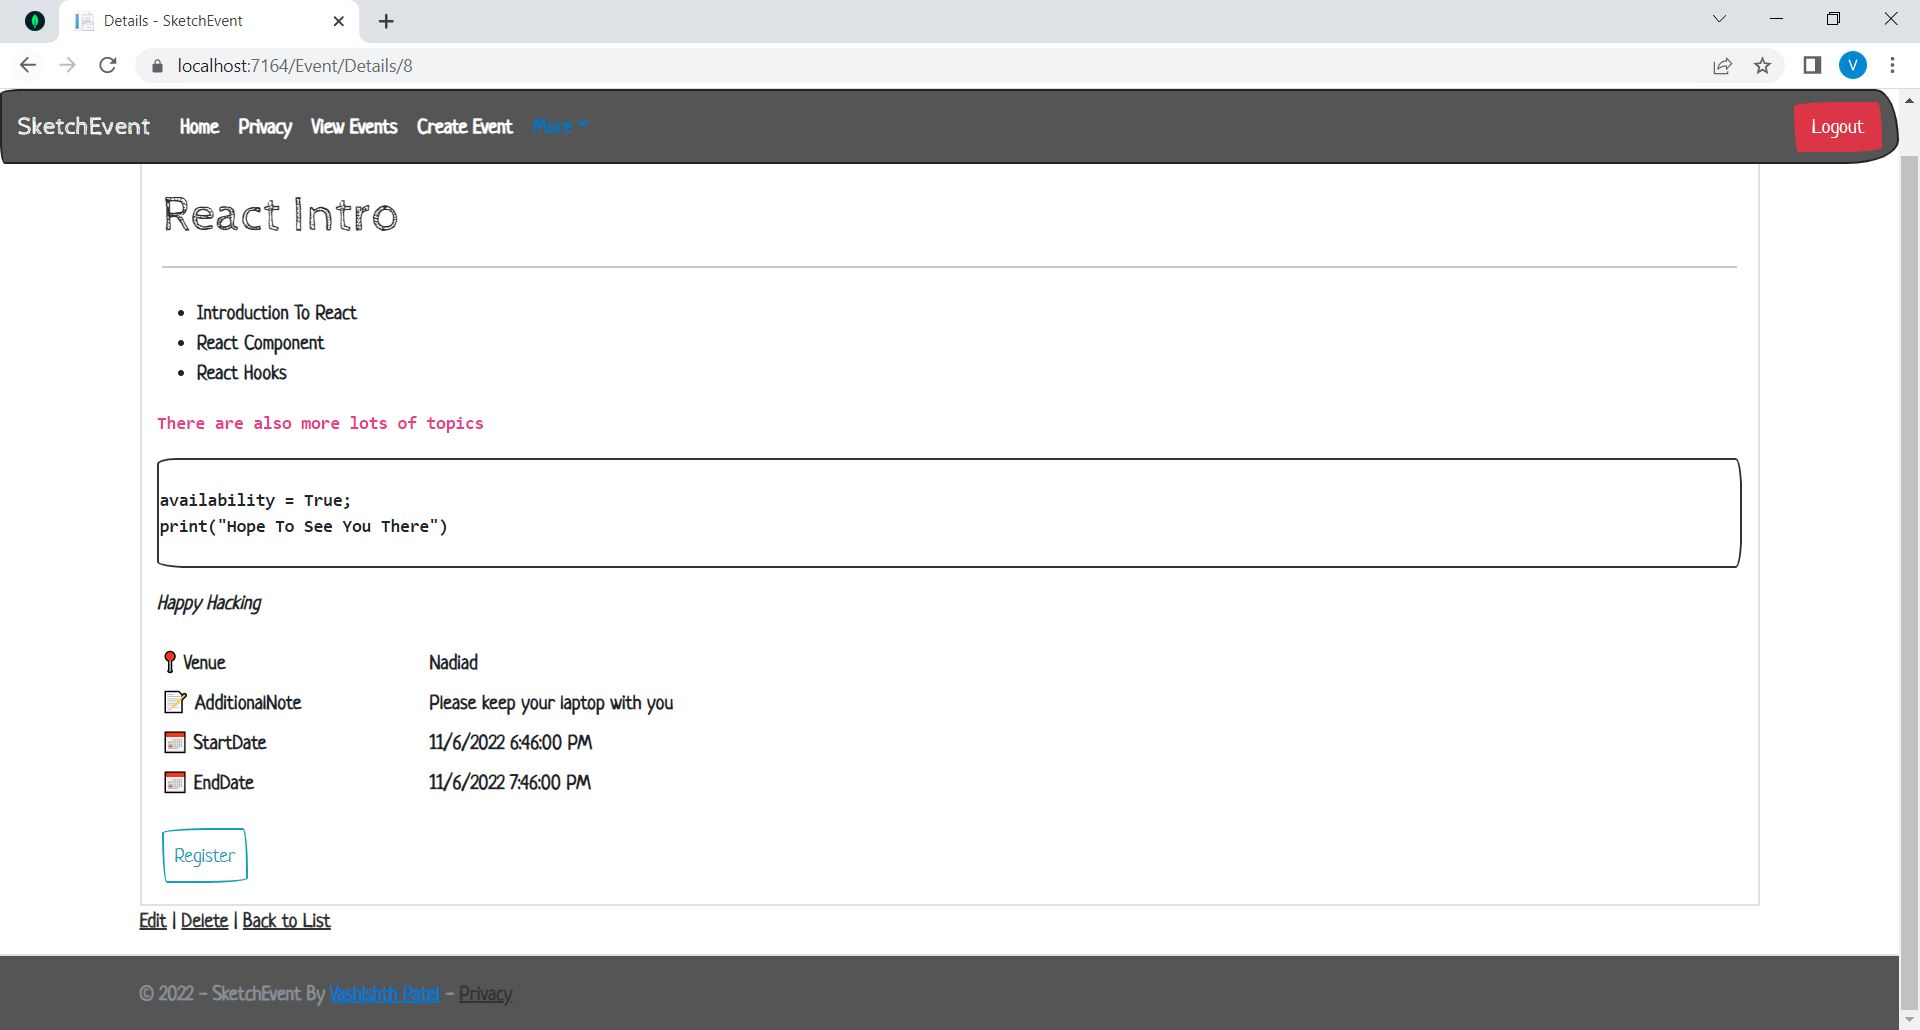The width and height of the screenshot is (1920, 1030).
Task: Expand the More dropdown menu
Action: tap(560, 127)
